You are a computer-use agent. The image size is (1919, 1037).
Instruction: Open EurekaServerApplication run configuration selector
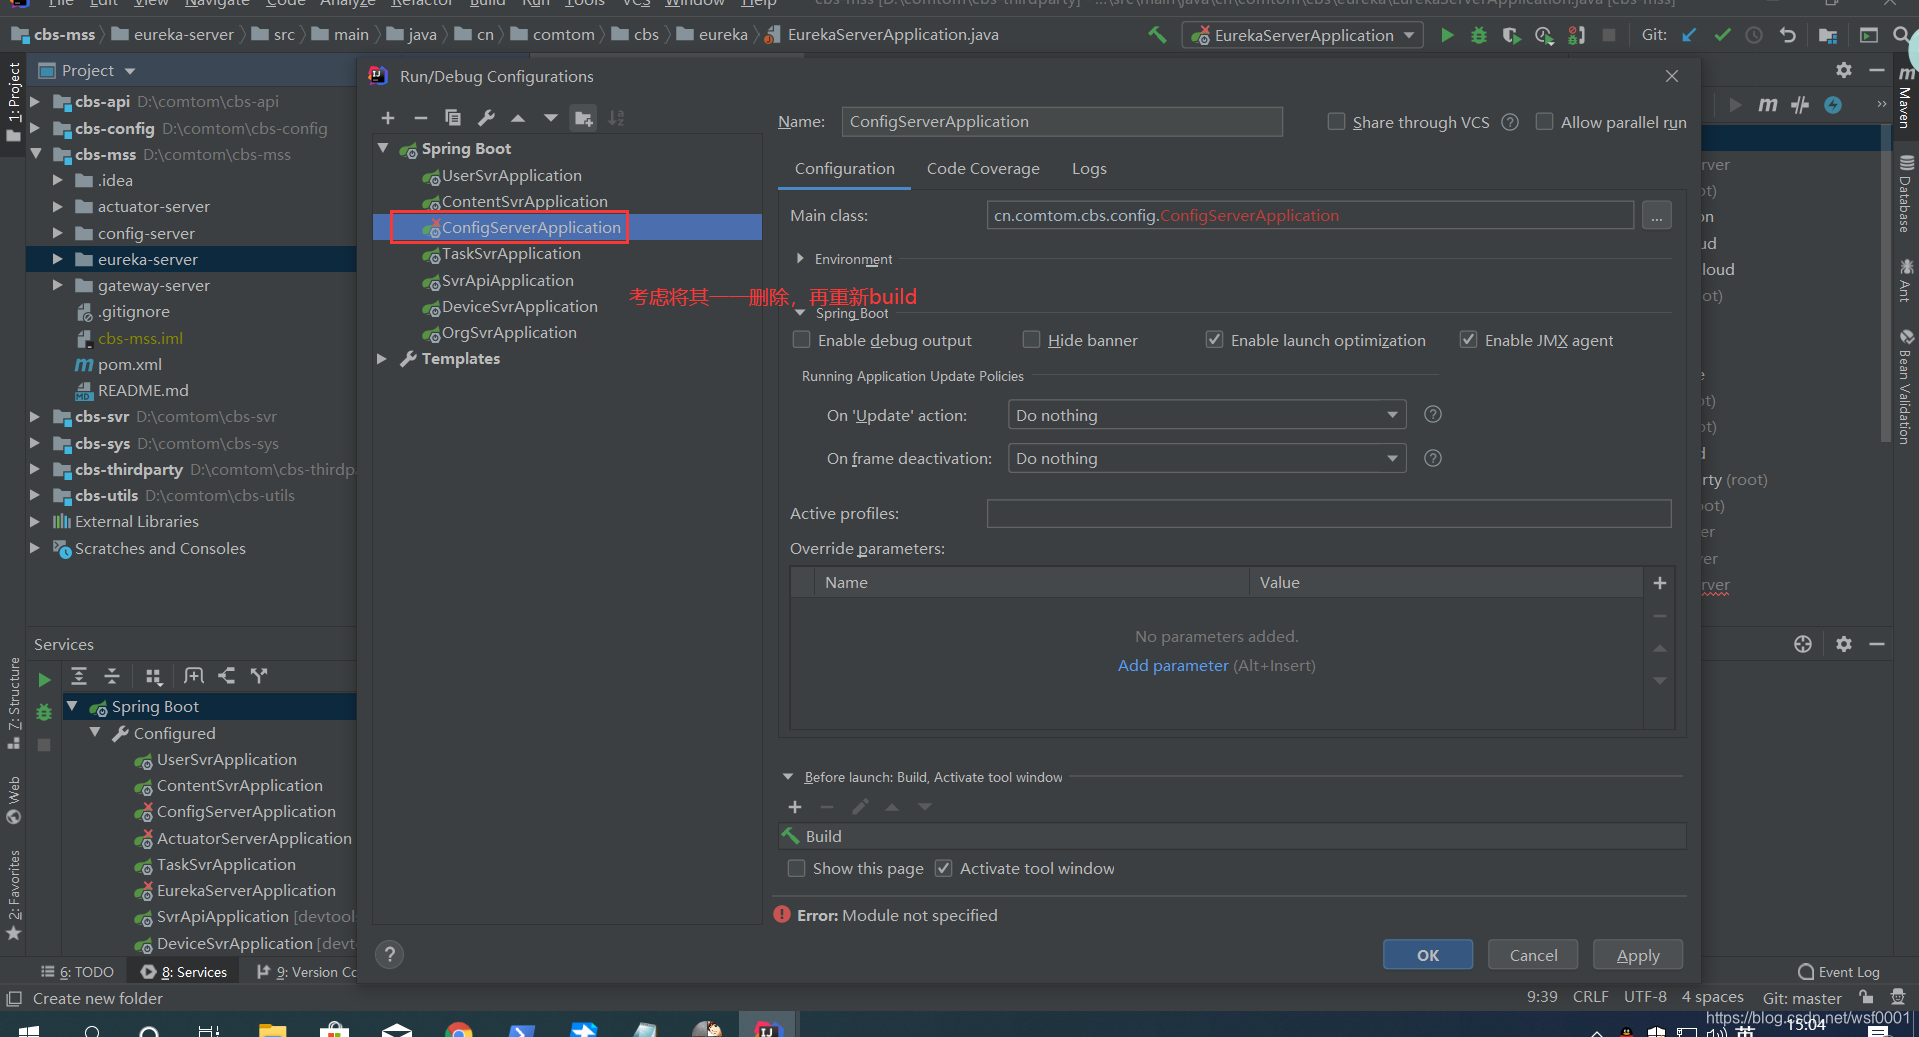(x=1303, y=35)
